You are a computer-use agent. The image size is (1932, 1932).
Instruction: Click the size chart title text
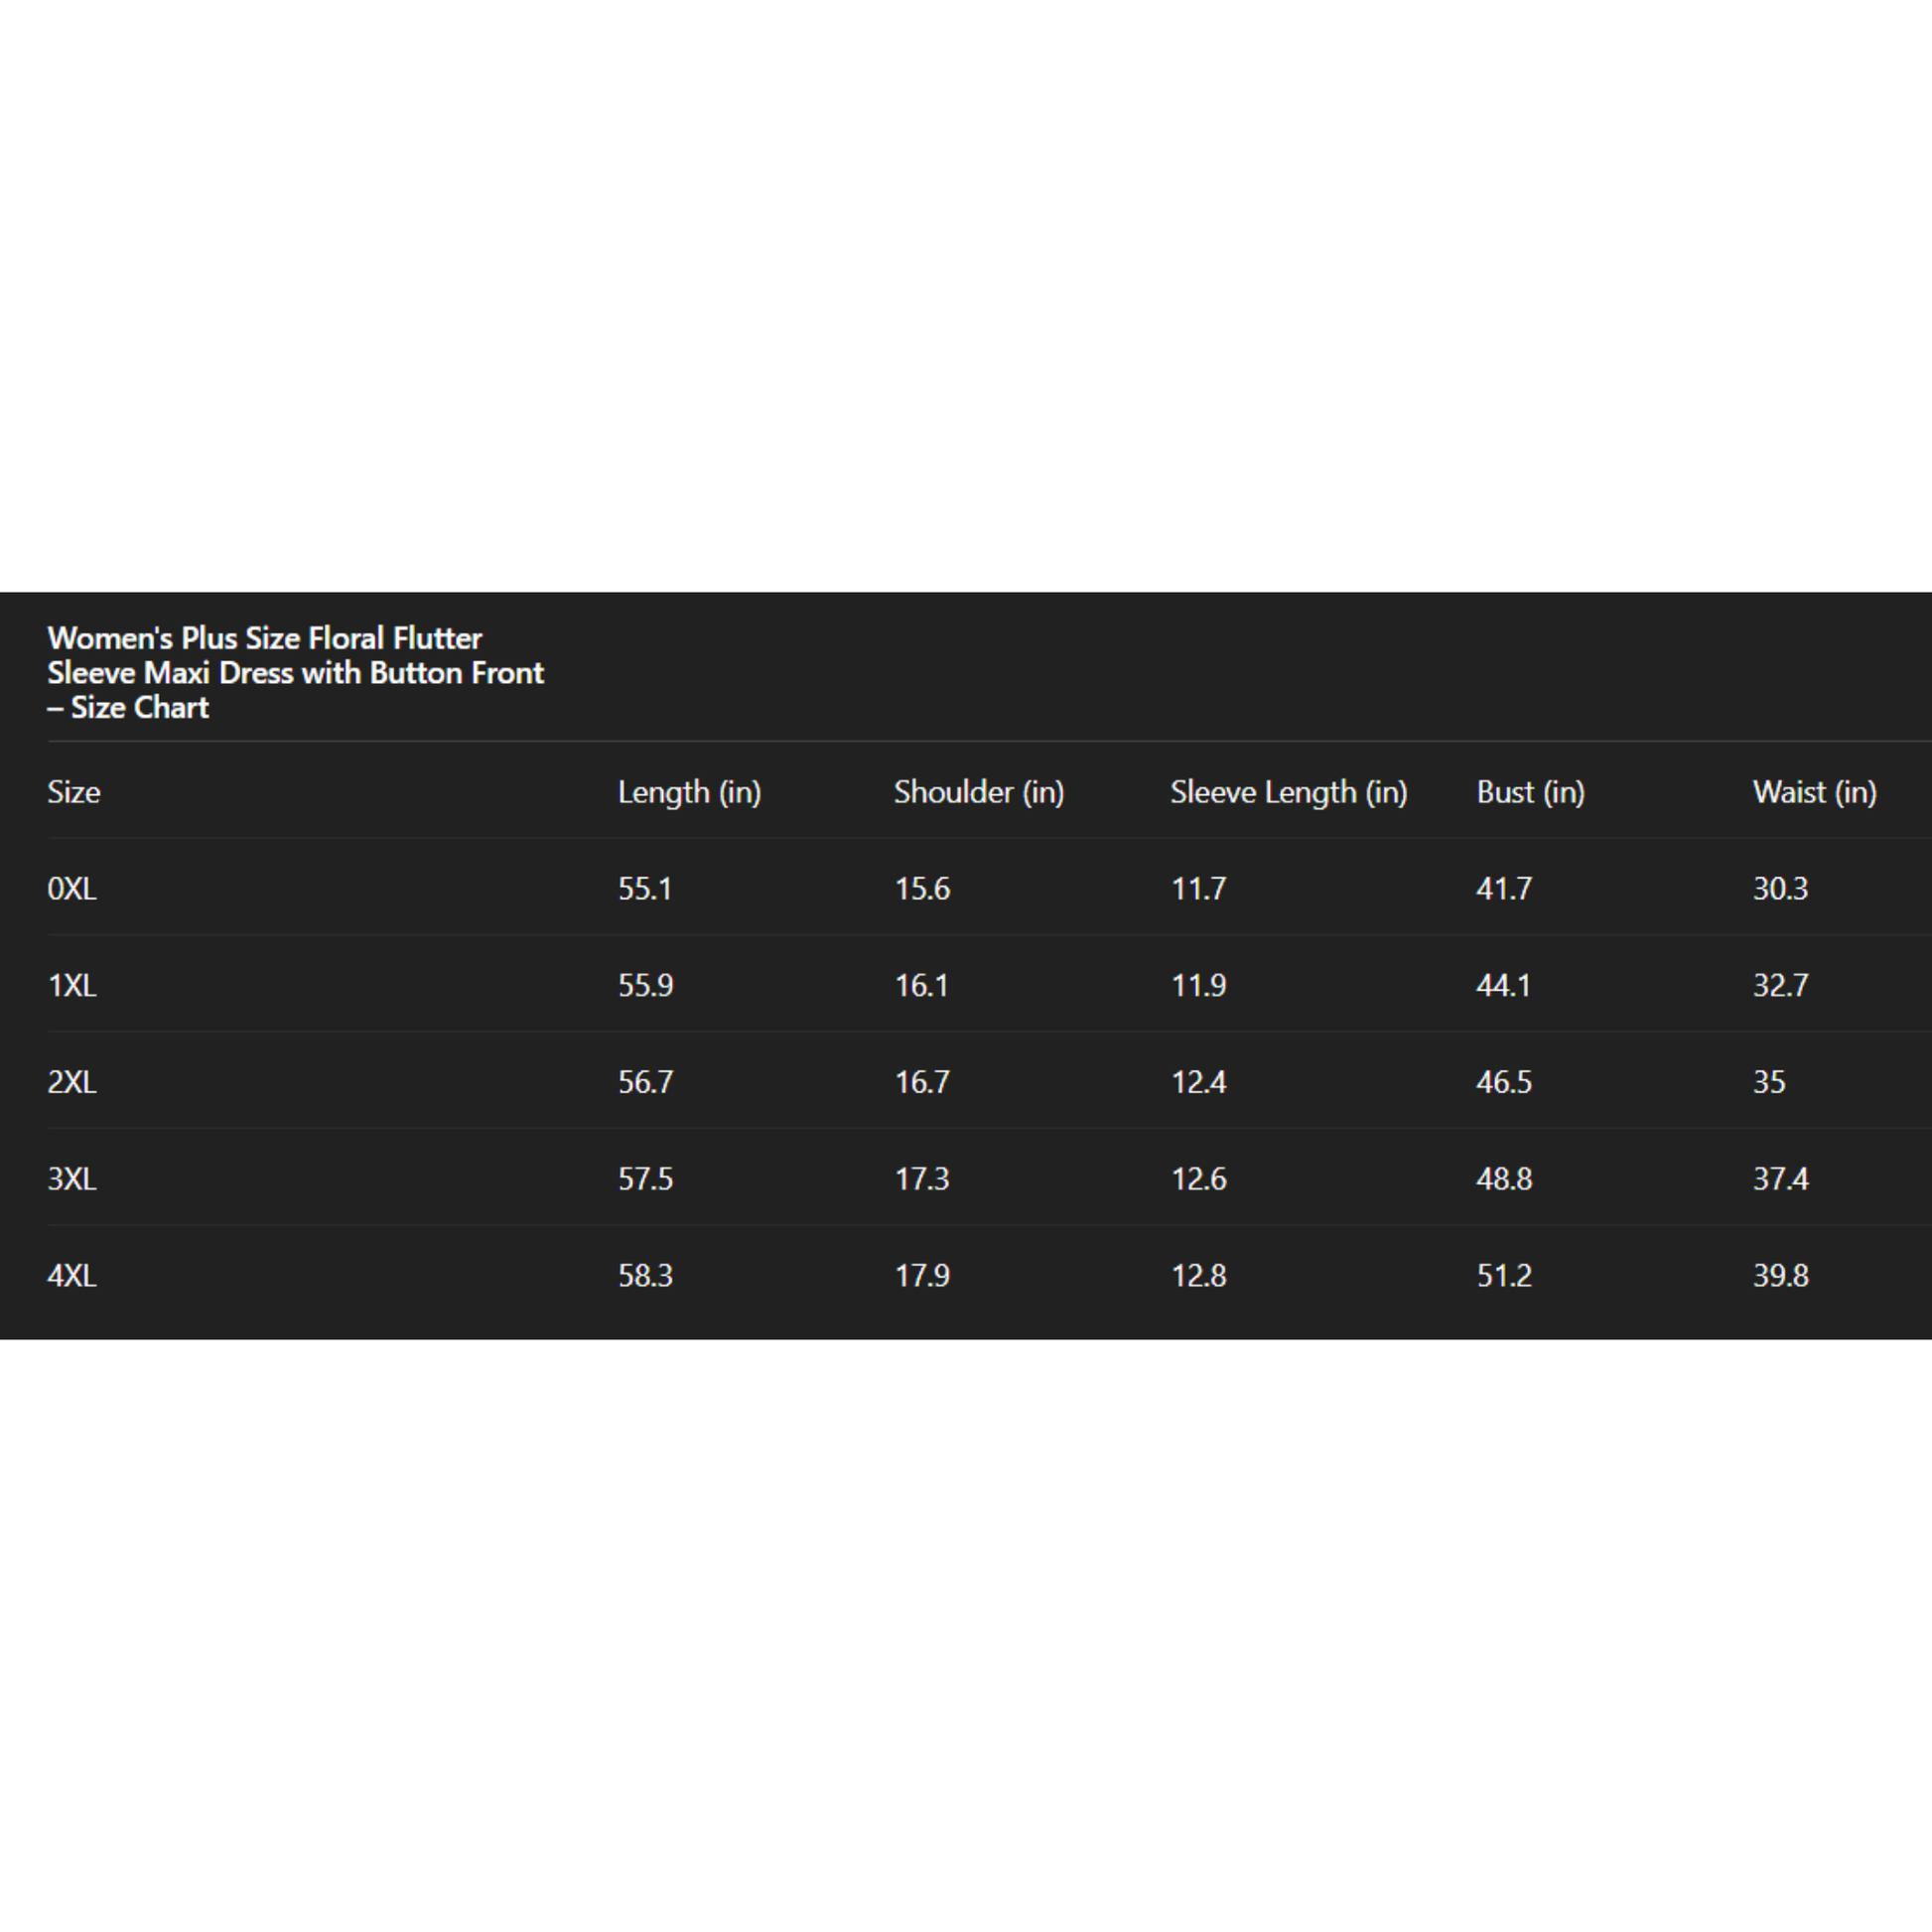pyautogui.click(x=295, y=673)
